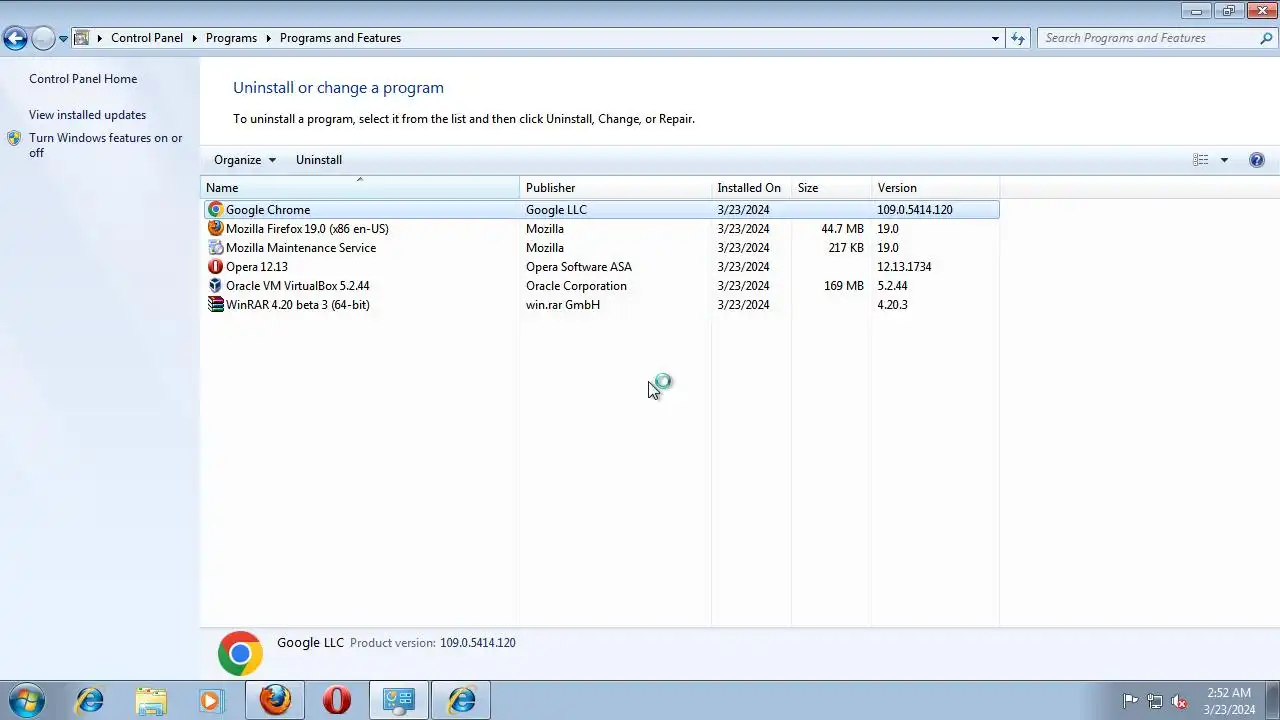Open Turn Windows features on or off
The height and width of the screenshot is (720, 1280).
click(x=106, y=145)
